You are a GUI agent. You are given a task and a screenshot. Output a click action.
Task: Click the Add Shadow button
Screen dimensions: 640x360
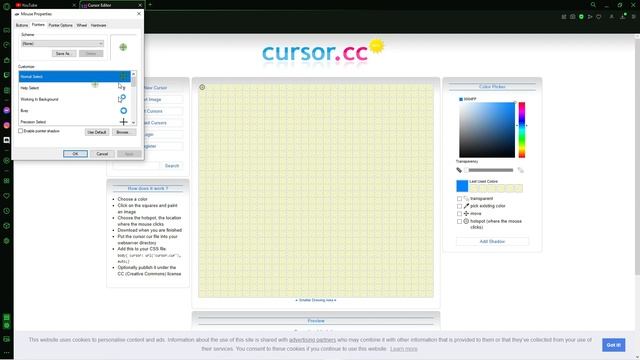(492, 242)
